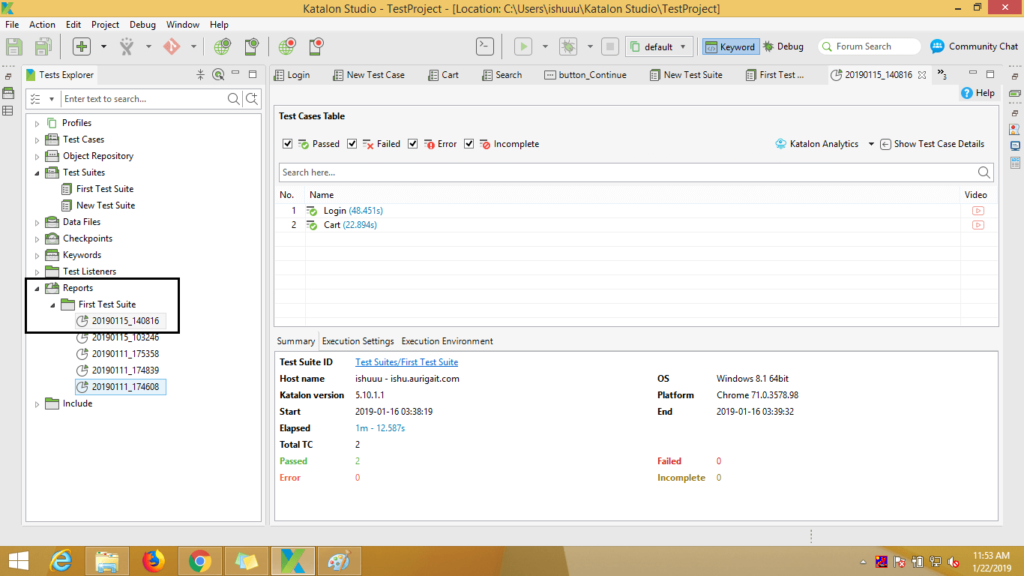Click the Stop execution square icon
The image size is (1024, 576).
tap(610, 46)
